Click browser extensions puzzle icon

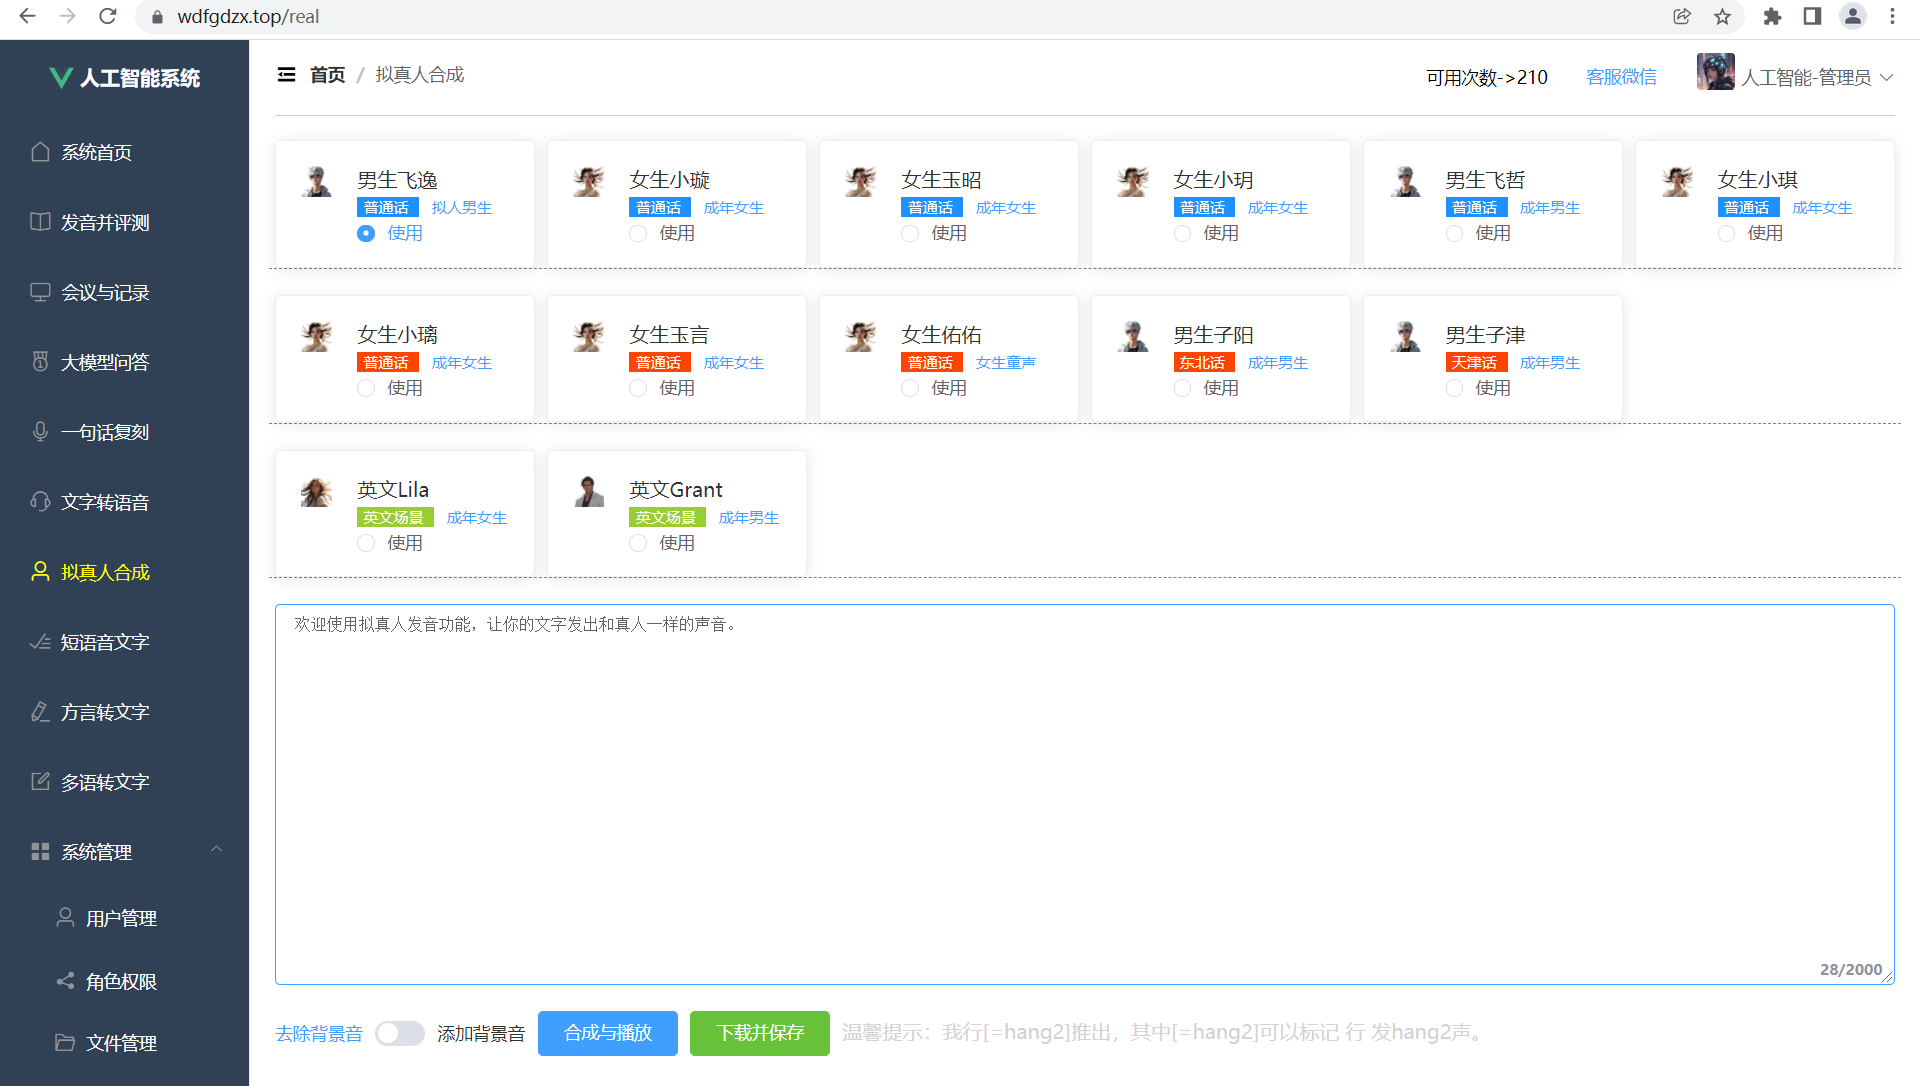point(1772,16)
